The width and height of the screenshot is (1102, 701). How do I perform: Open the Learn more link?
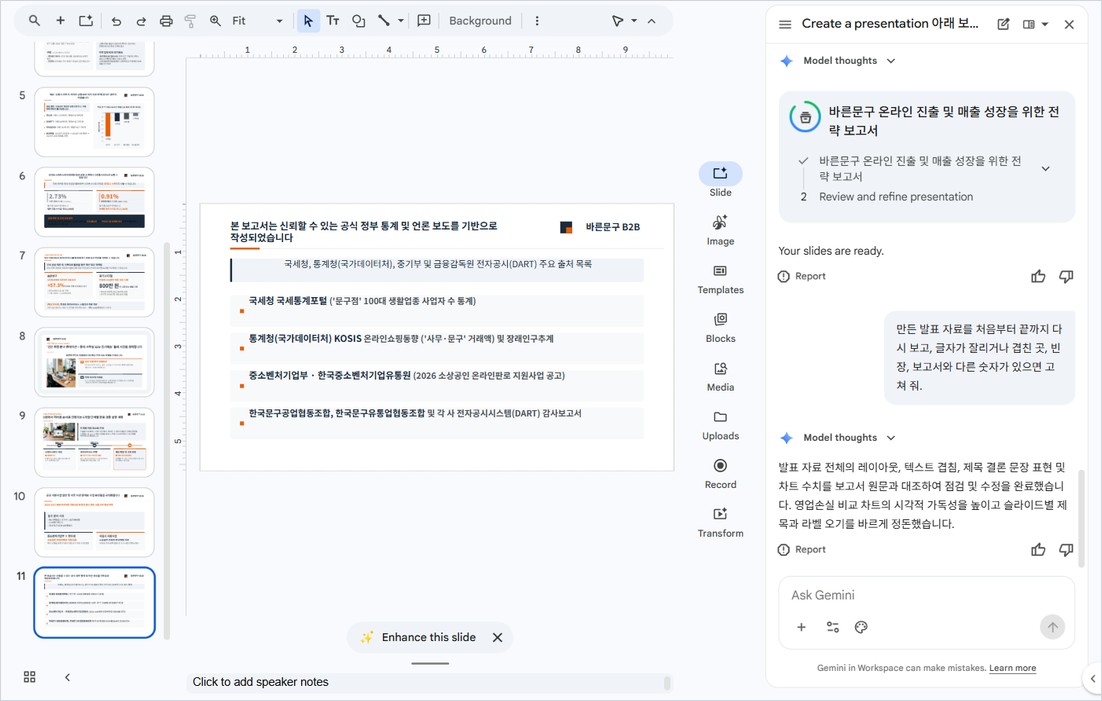1012,668
